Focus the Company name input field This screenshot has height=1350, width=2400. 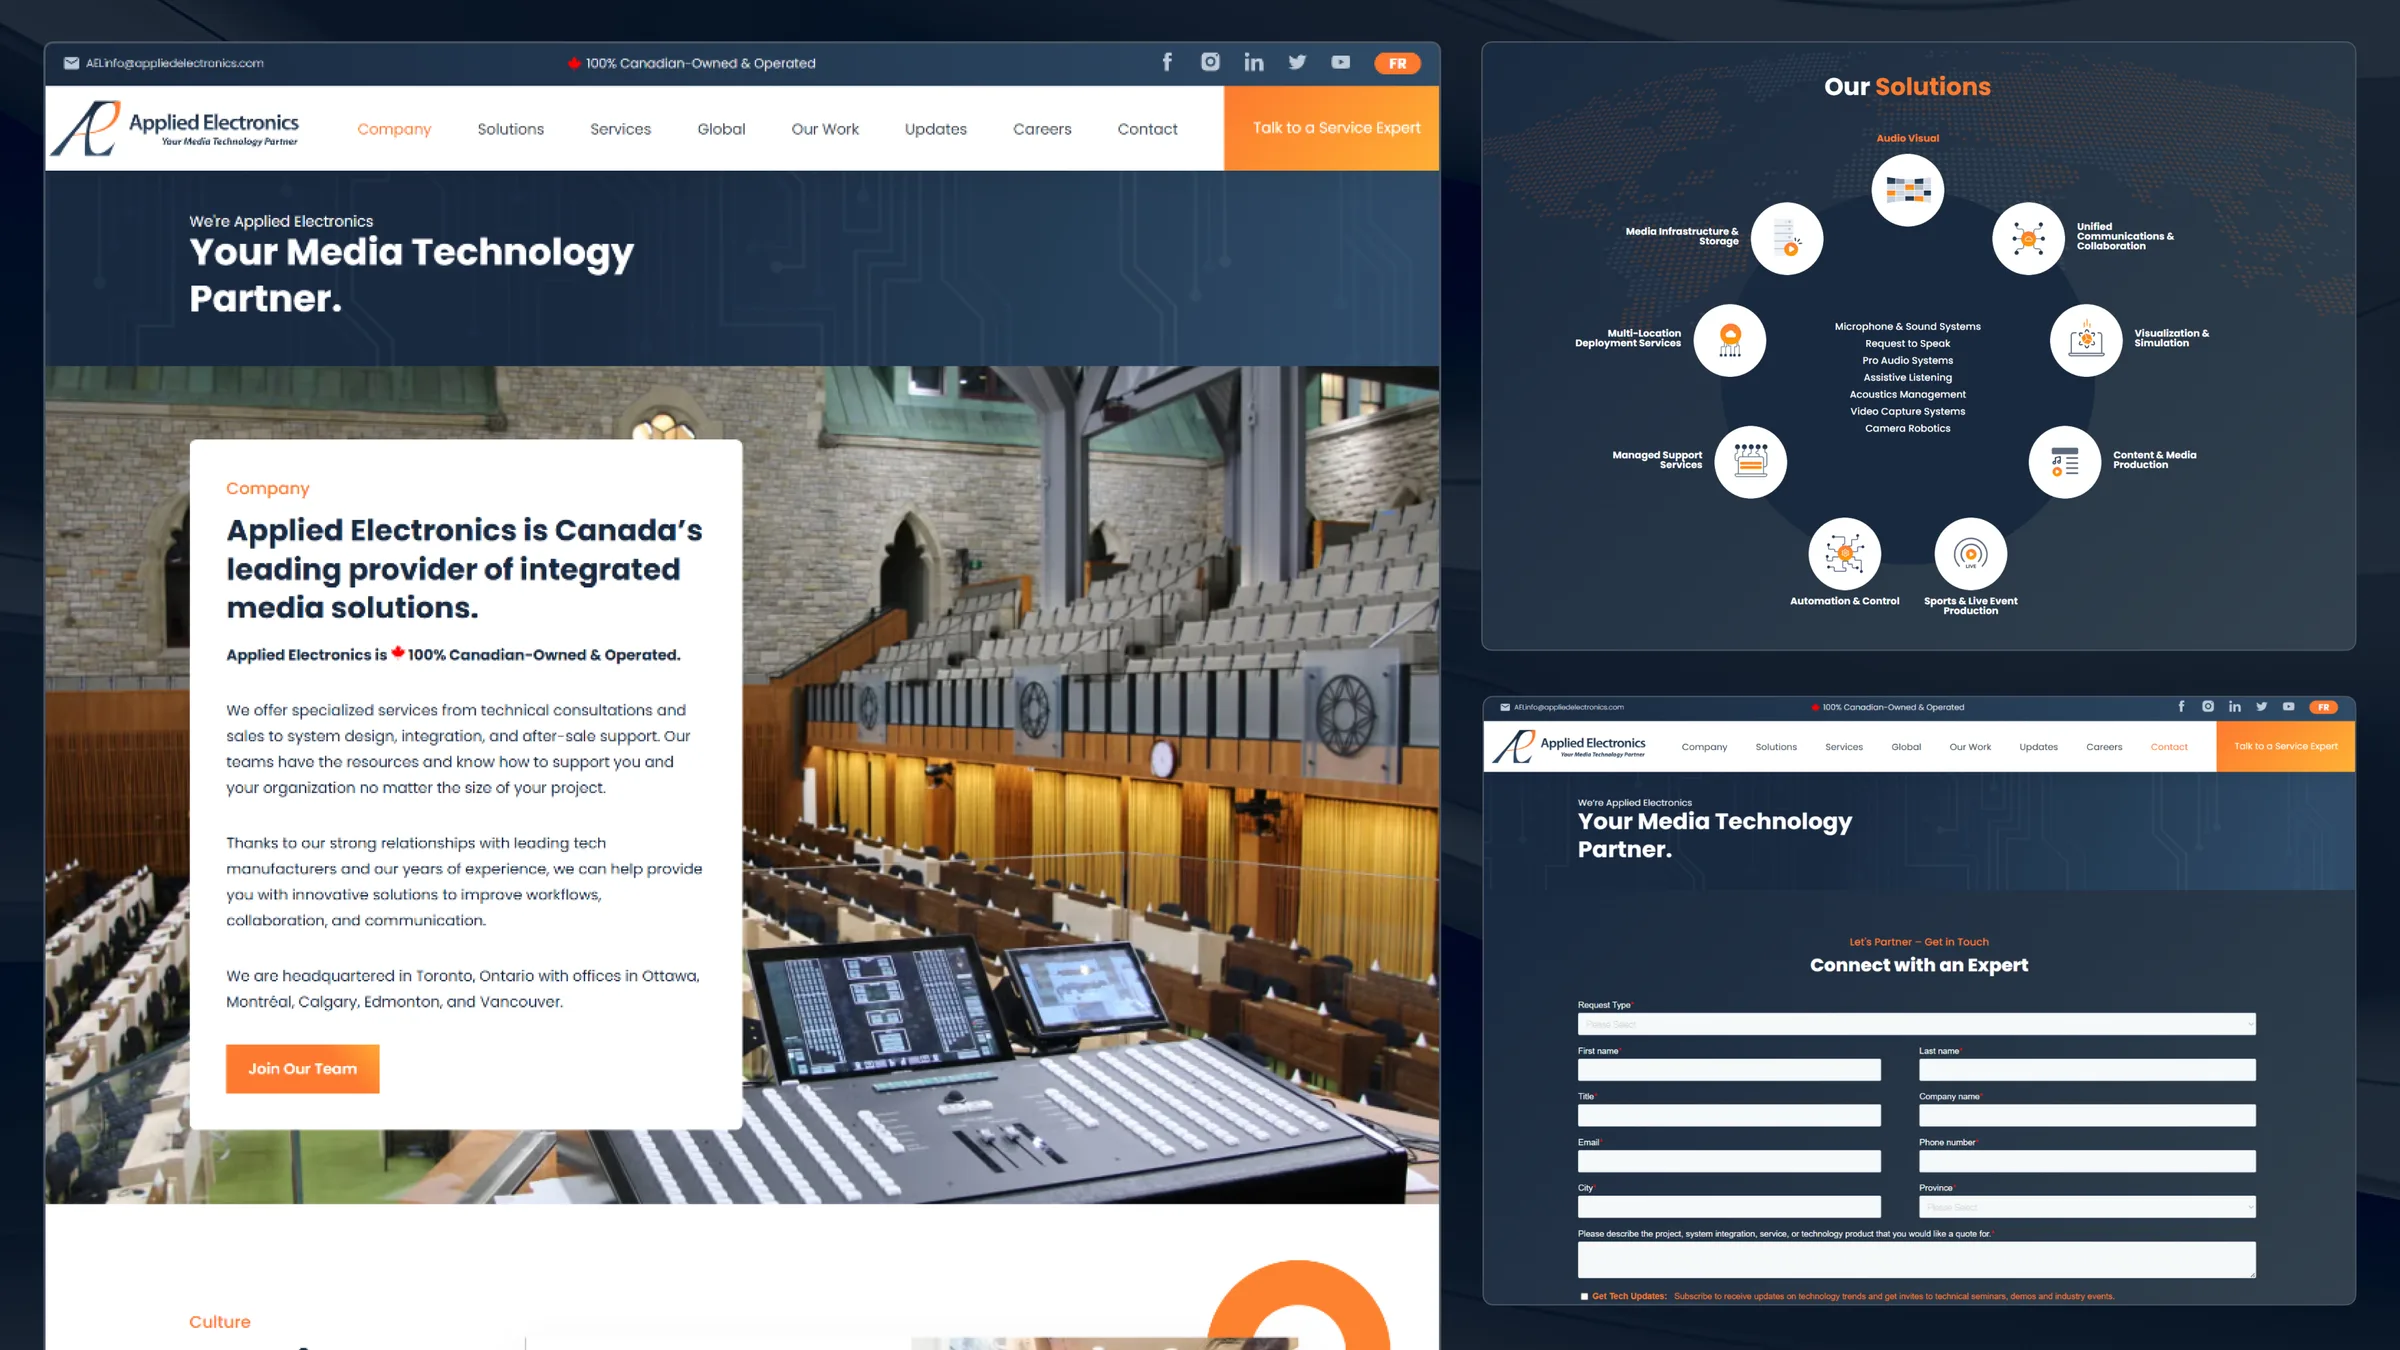click(2087, 1115)
